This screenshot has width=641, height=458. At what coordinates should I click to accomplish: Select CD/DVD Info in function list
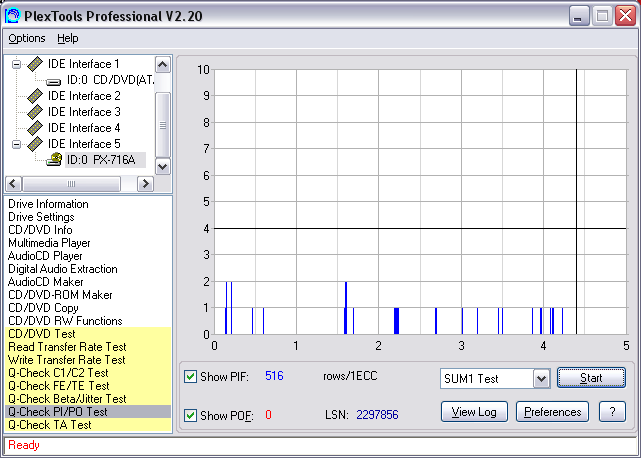(x=40, y=230)
